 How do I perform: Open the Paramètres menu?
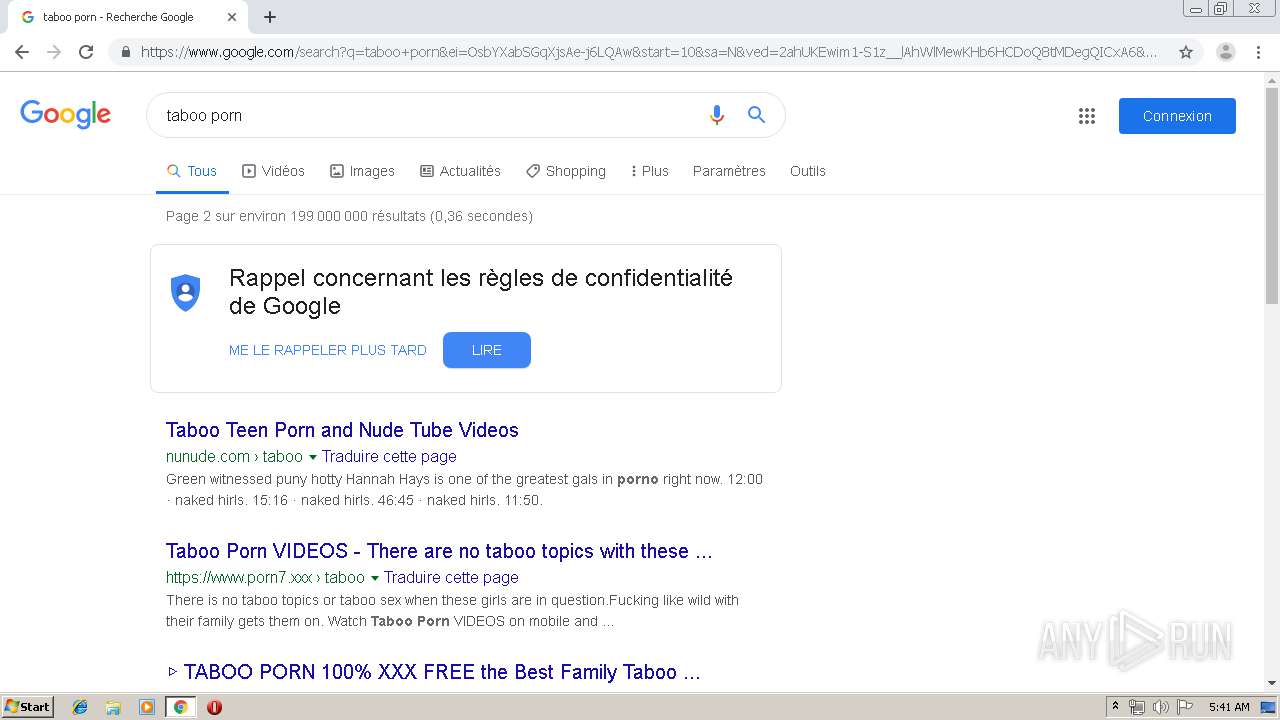pos(729,171)
